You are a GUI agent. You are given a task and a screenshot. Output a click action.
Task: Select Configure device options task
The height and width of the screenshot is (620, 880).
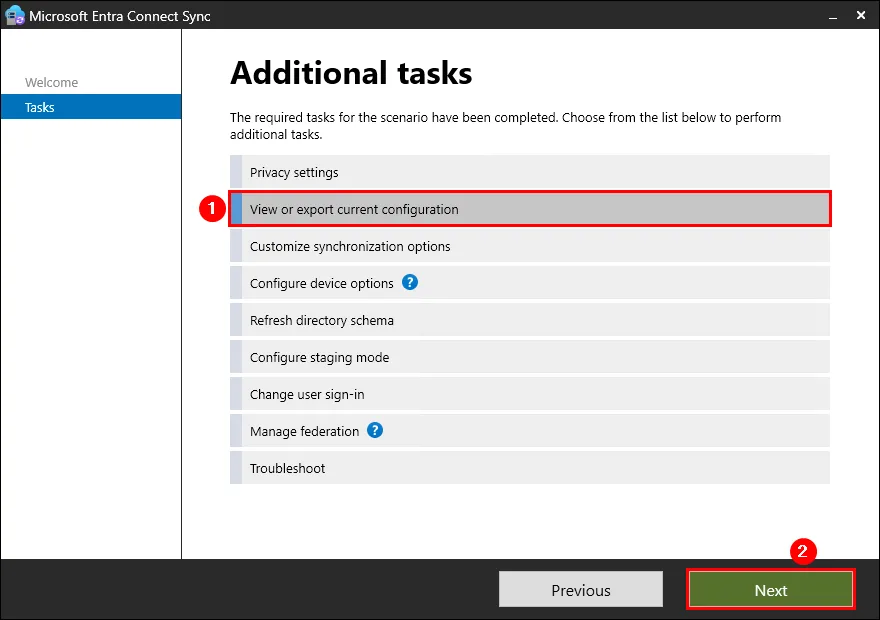(x=530, y=283)
